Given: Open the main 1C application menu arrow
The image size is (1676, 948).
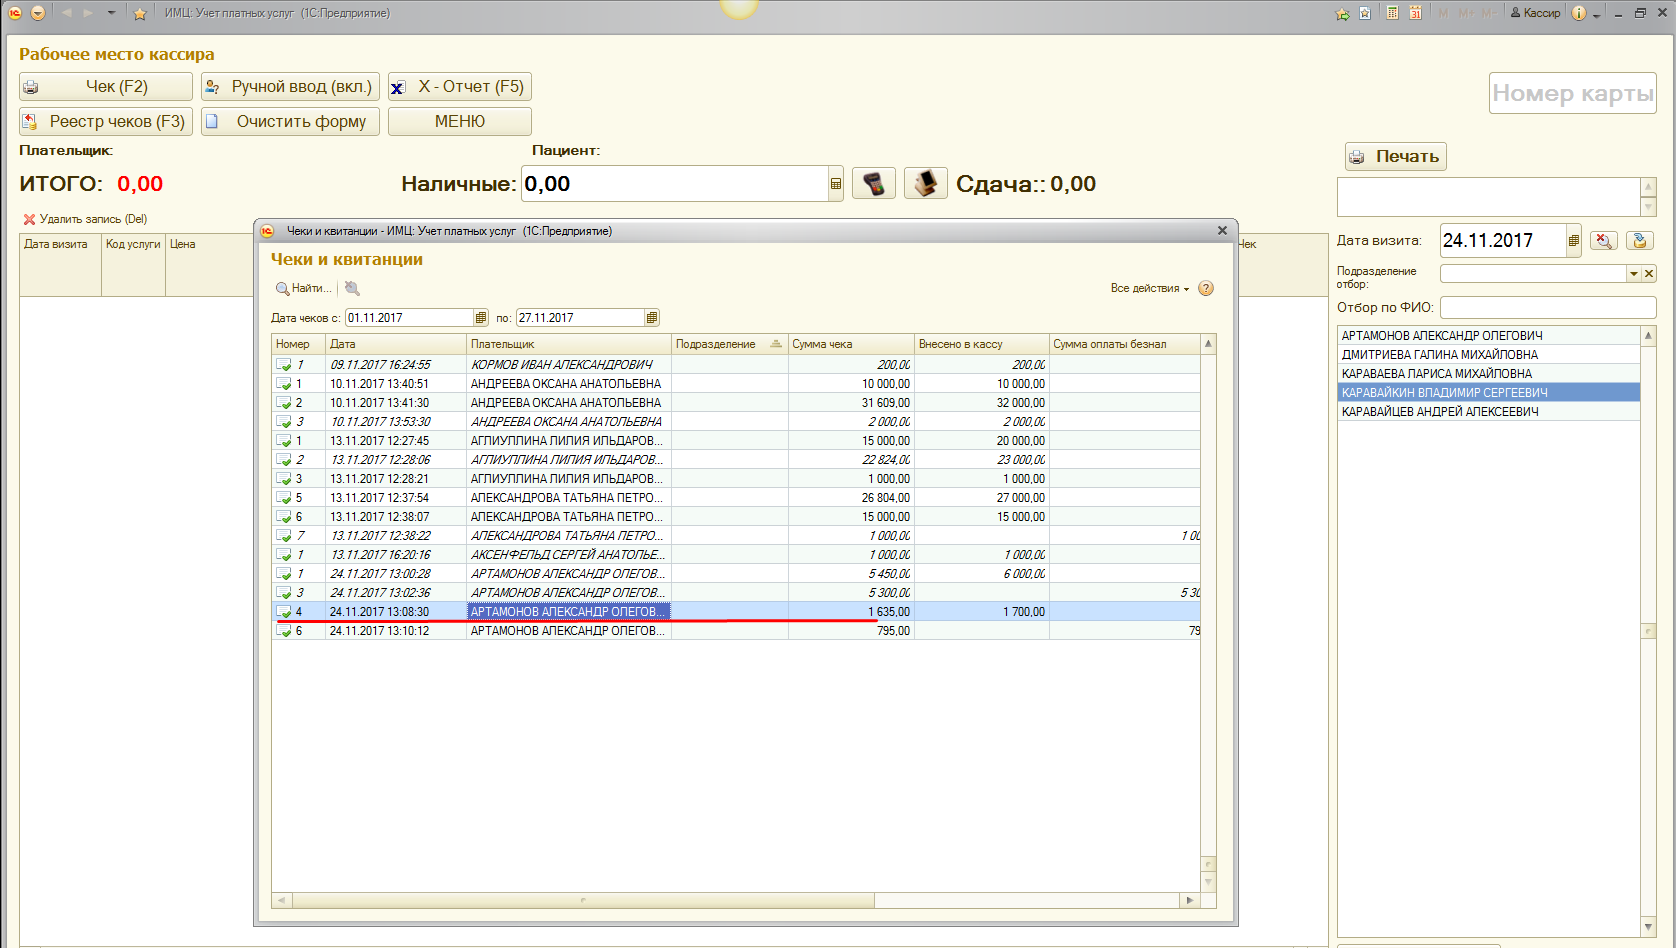Looking at the screenshot, I should point(38,13).
